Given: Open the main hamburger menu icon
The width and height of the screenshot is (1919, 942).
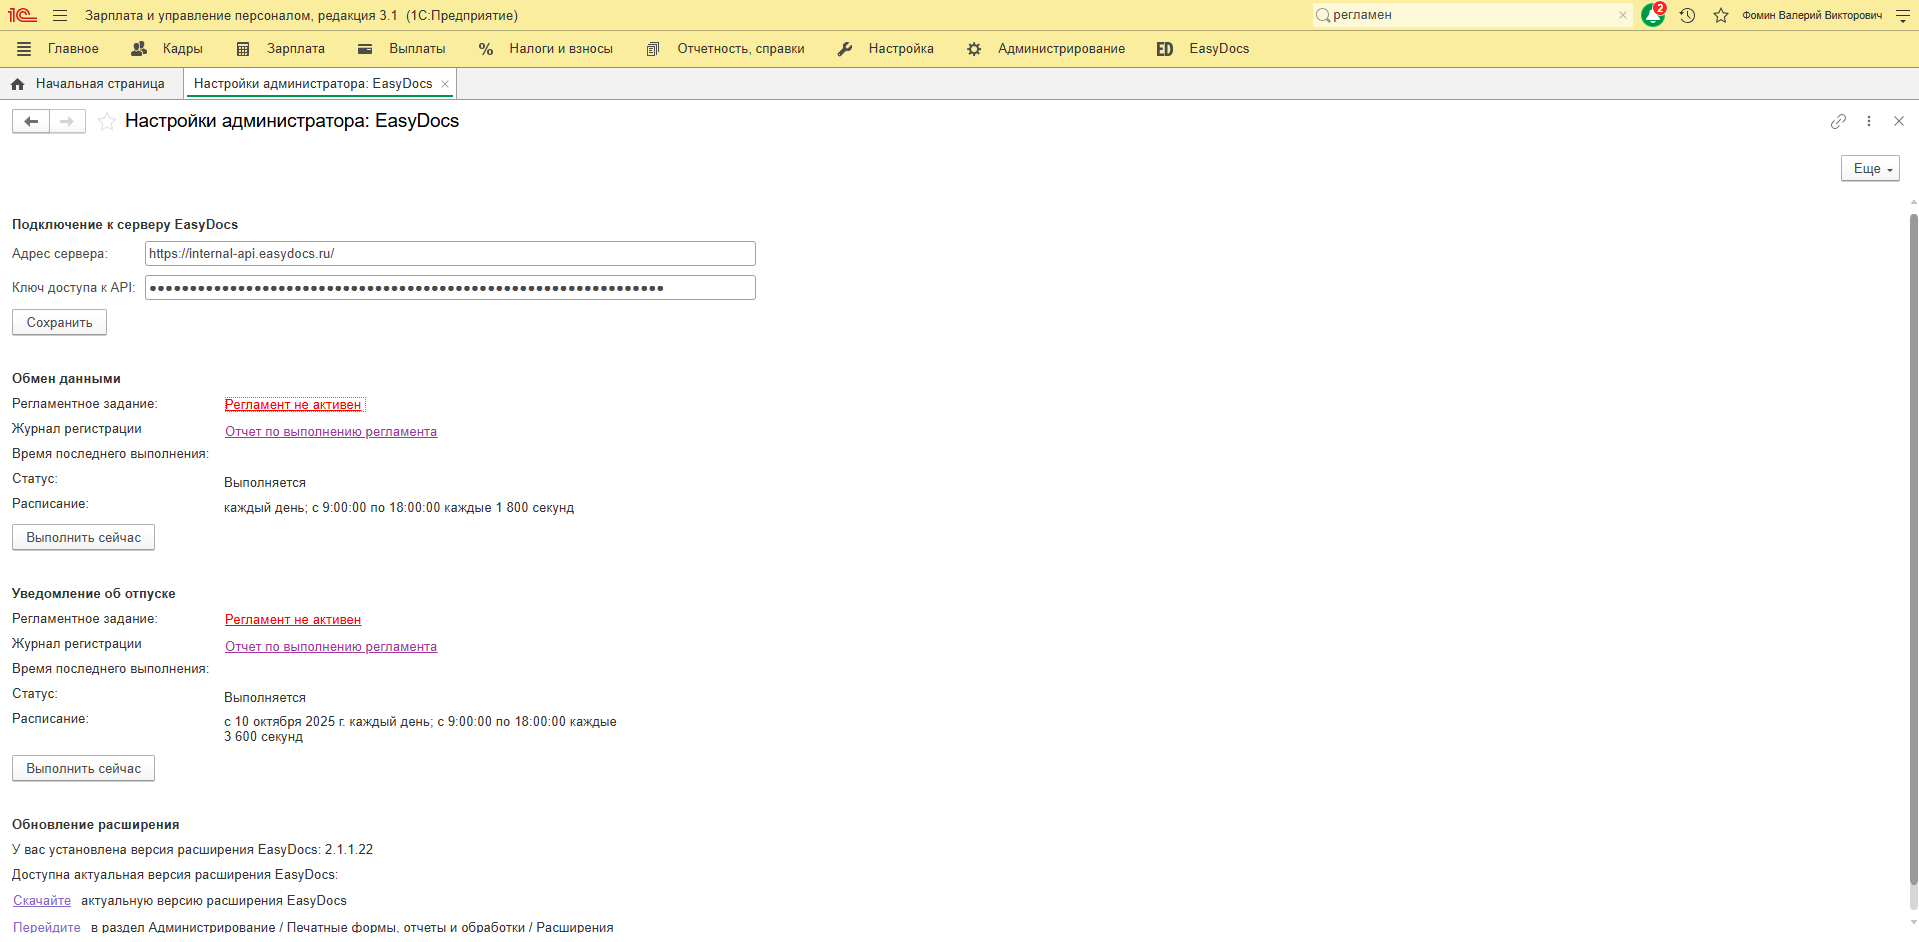Looking at the screenshot, I should [x=60, y=16].
